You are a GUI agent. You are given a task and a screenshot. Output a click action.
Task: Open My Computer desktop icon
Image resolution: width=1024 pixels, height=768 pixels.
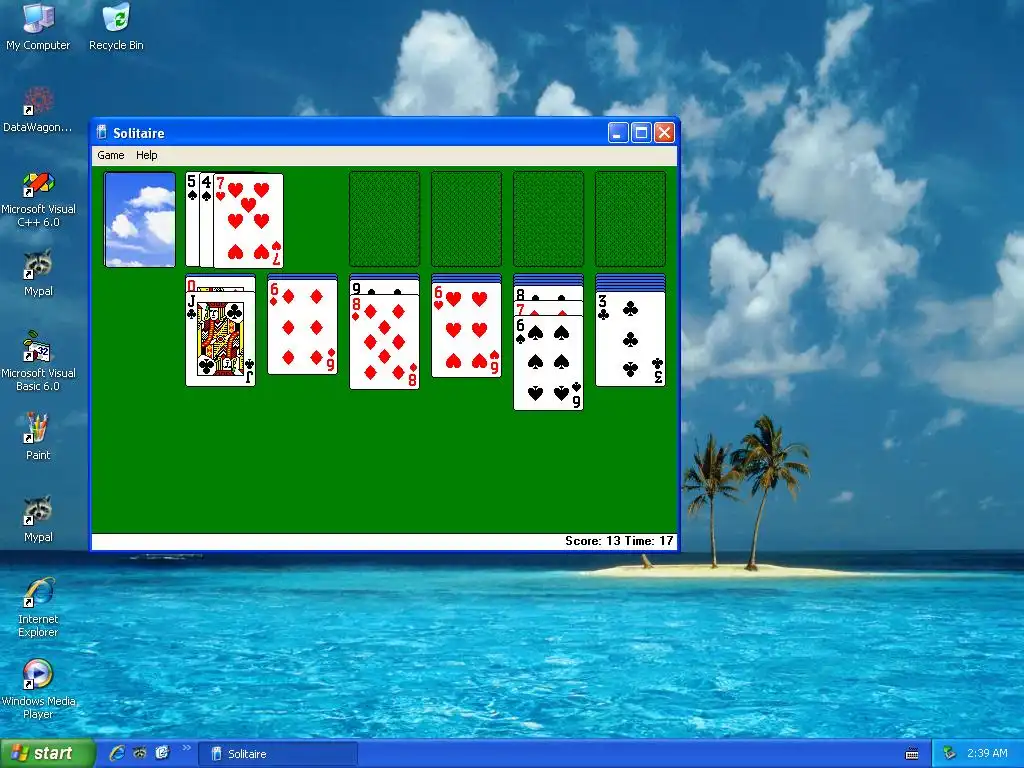[x=38, y=27]
